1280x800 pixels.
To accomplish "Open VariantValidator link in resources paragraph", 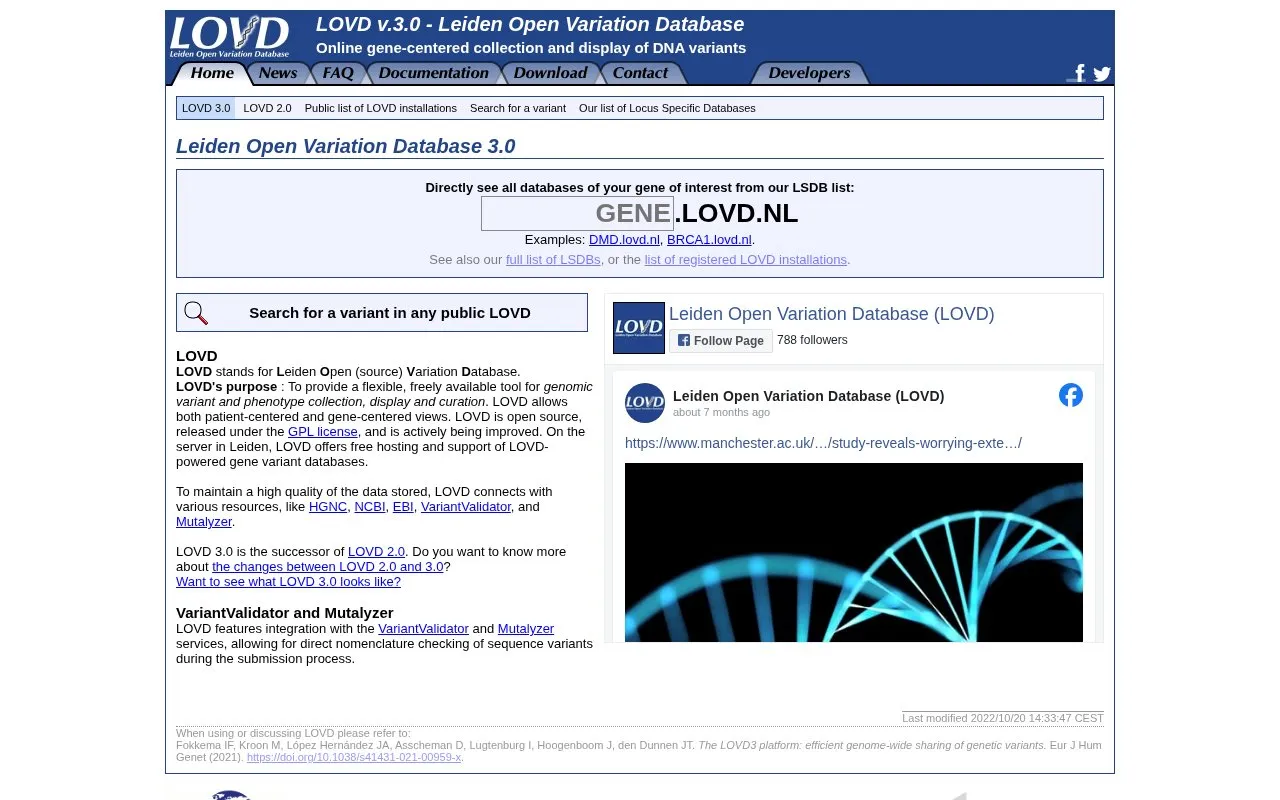I will click(x=466, y=507).
